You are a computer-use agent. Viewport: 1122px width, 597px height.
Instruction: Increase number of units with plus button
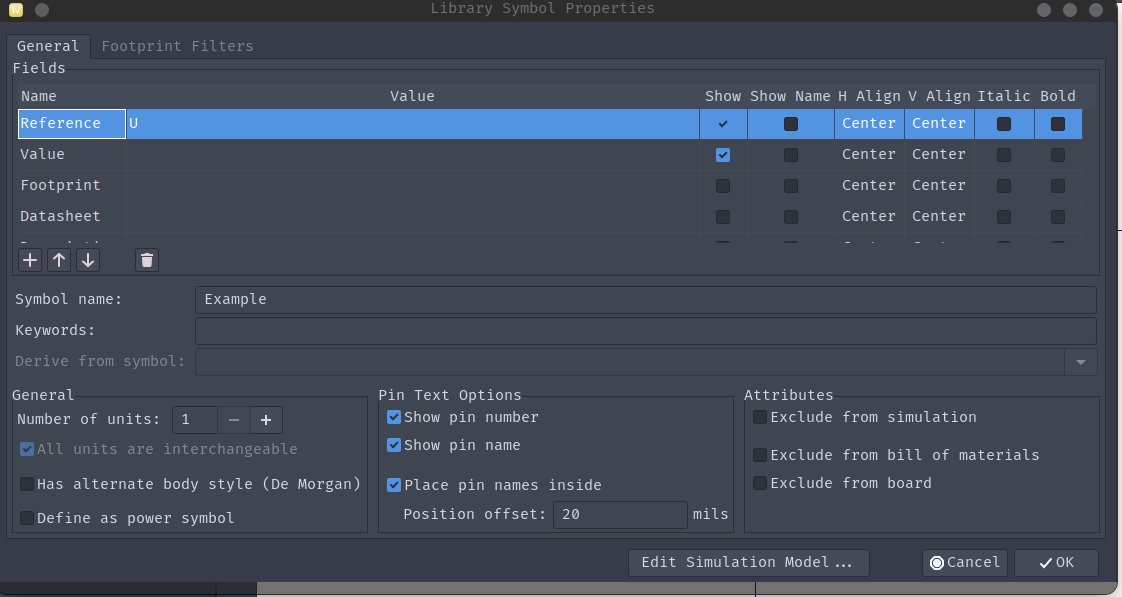[266, 420]
